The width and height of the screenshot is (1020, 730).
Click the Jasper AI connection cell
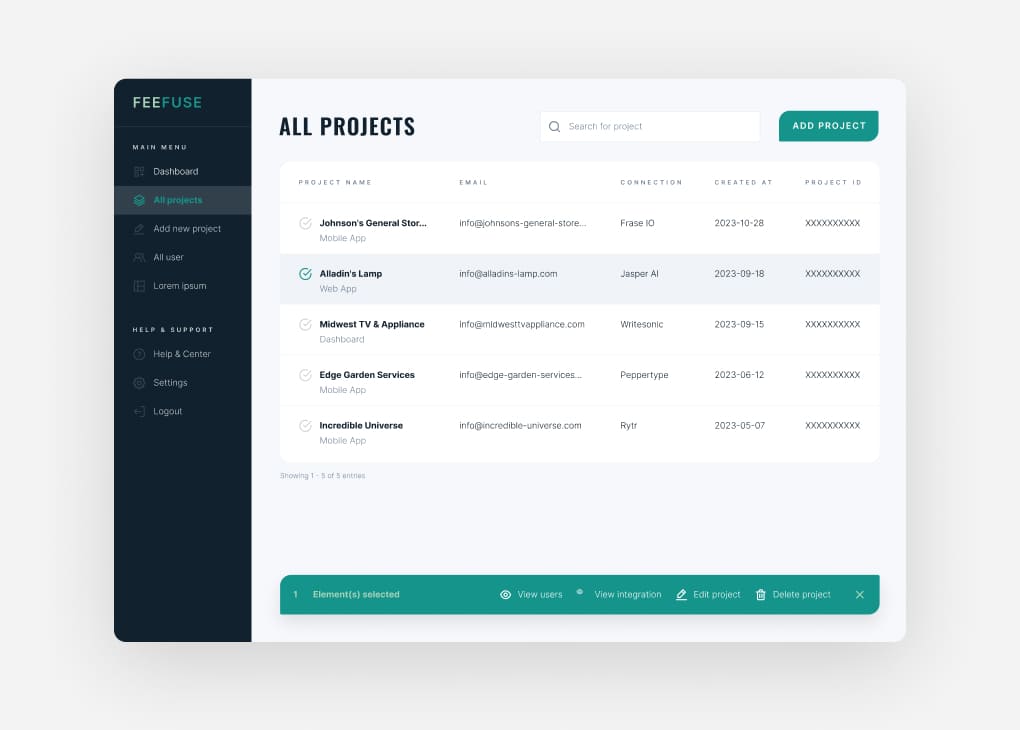[639, 274]
